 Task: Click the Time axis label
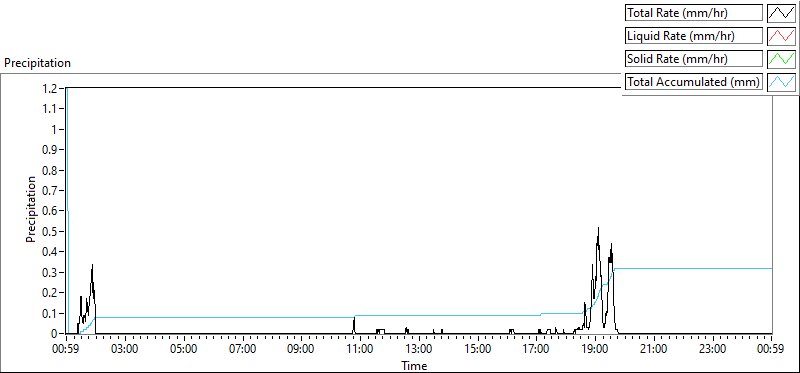tap(414, 366)
